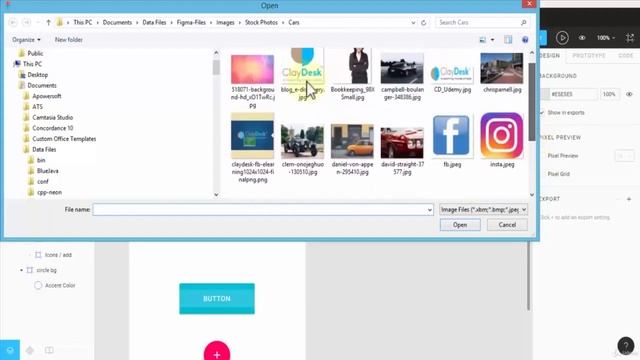Click the teal BUTTON on canvas
640x360 pixels.
tap(217, 299)
